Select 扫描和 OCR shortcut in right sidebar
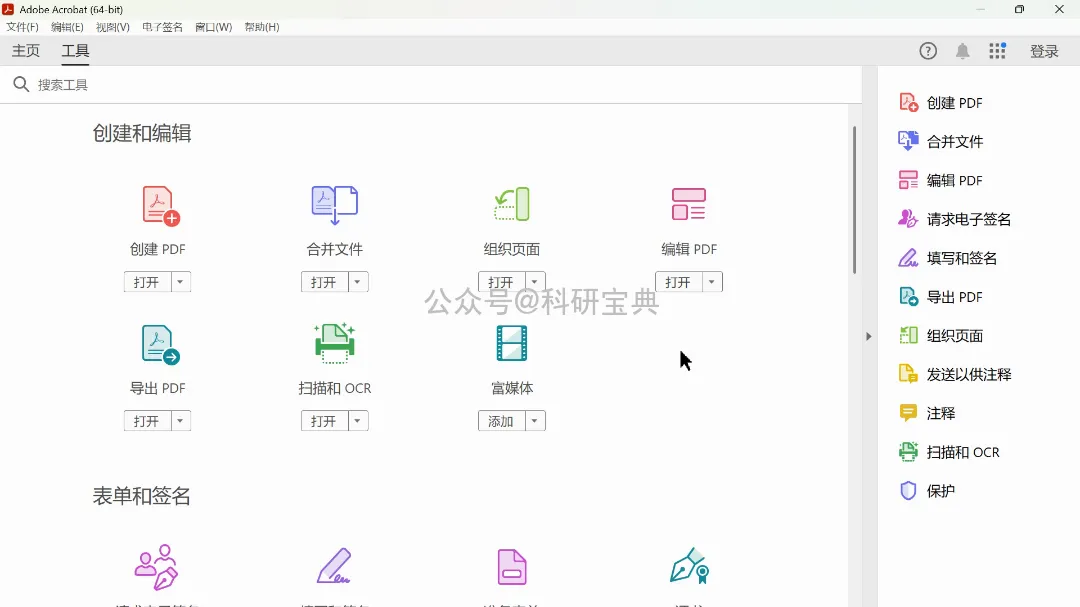 (x=949, y=452)
